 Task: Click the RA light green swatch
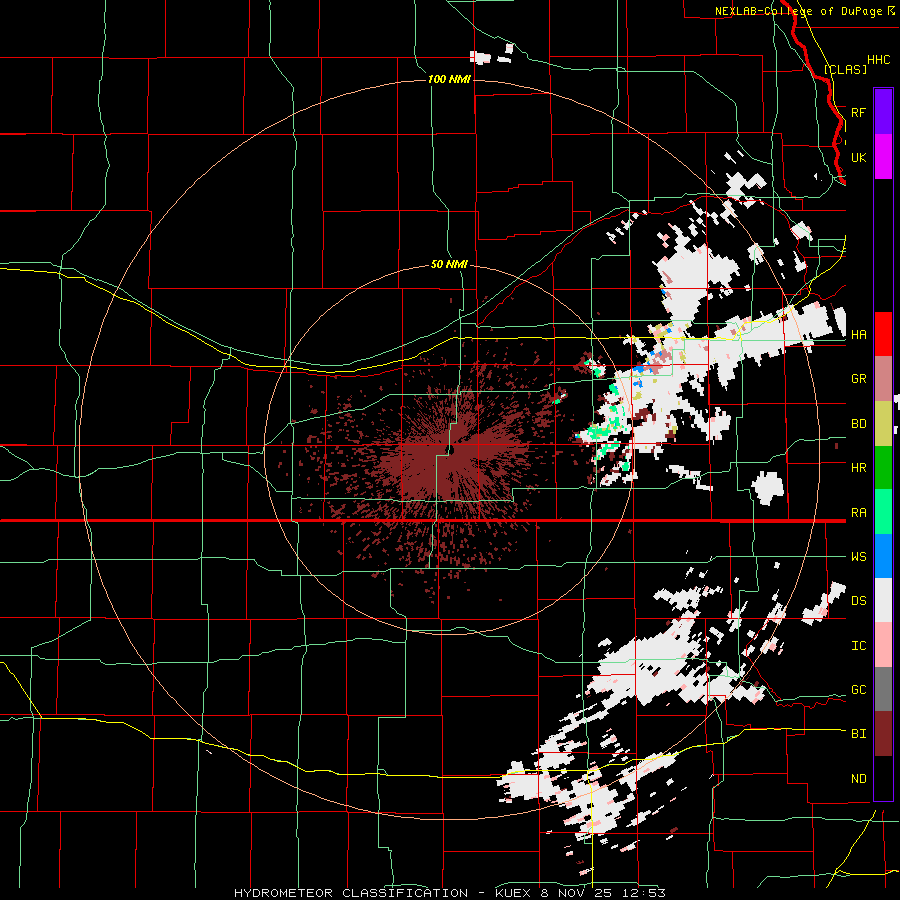883,512
